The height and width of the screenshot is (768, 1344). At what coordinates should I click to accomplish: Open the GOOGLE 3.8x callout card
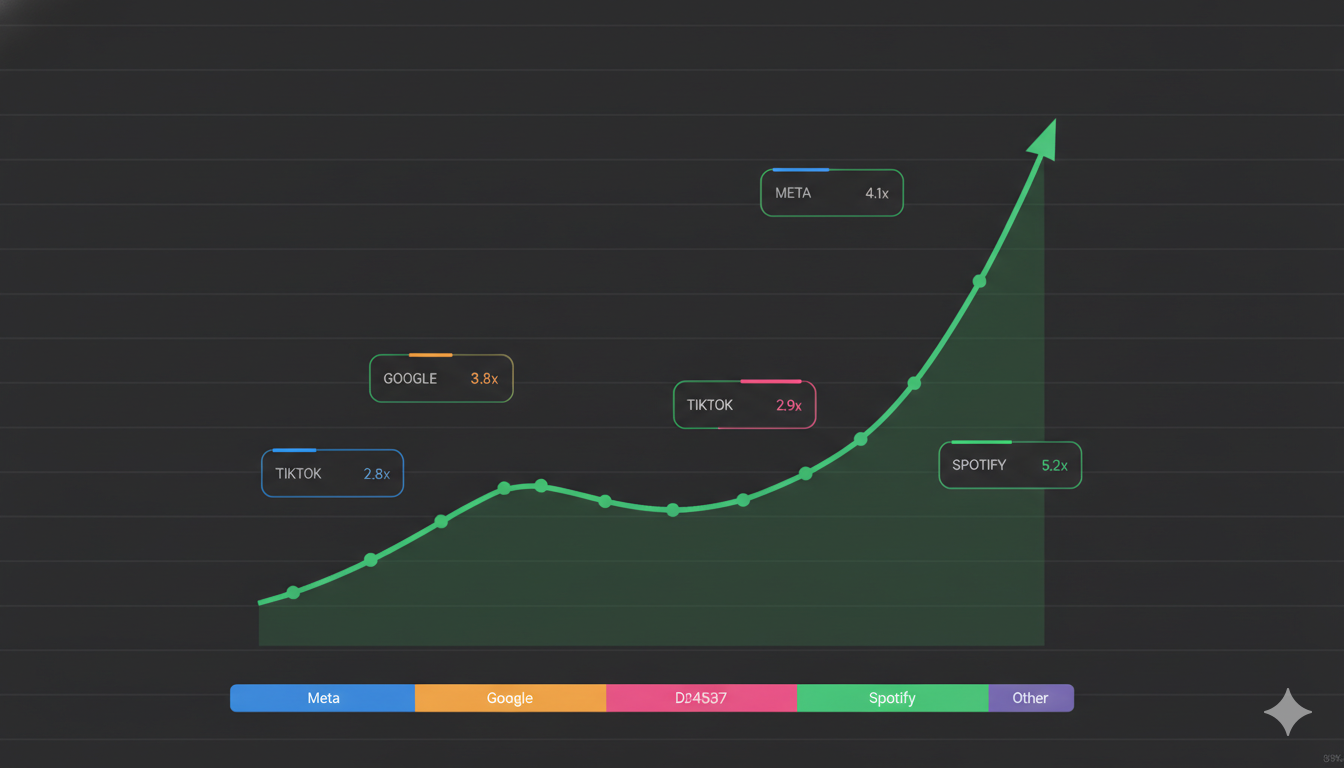pyautogui.click(x=441, y=379)
